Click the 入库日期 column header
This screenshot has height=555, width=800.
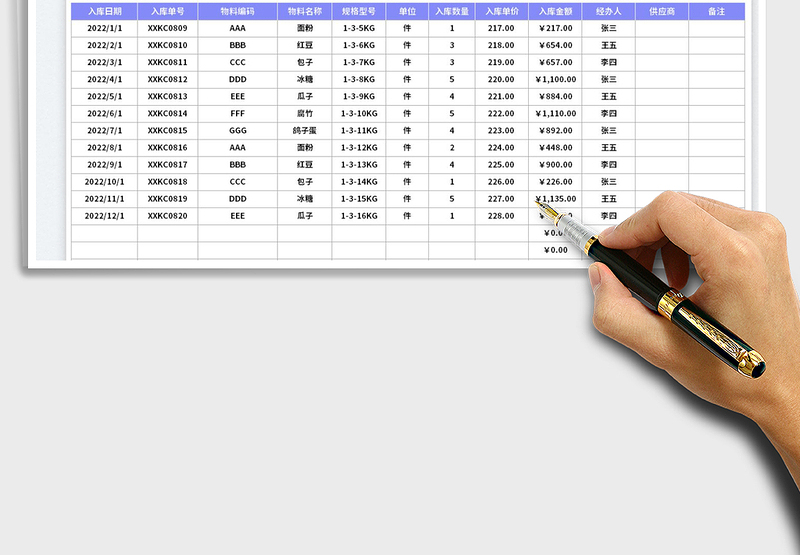click(104, 11)
